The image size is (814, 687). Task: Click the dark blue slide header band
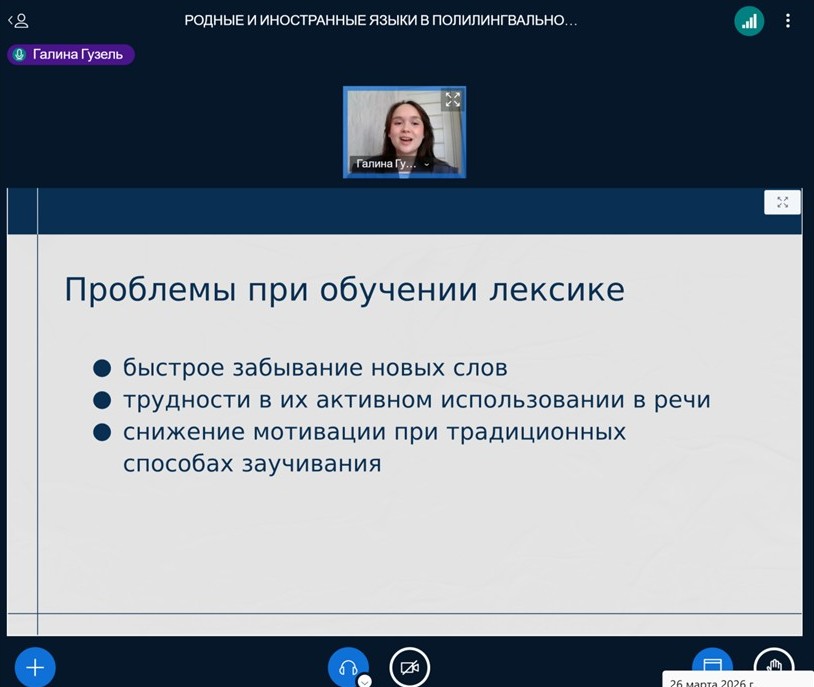point(400,211)
